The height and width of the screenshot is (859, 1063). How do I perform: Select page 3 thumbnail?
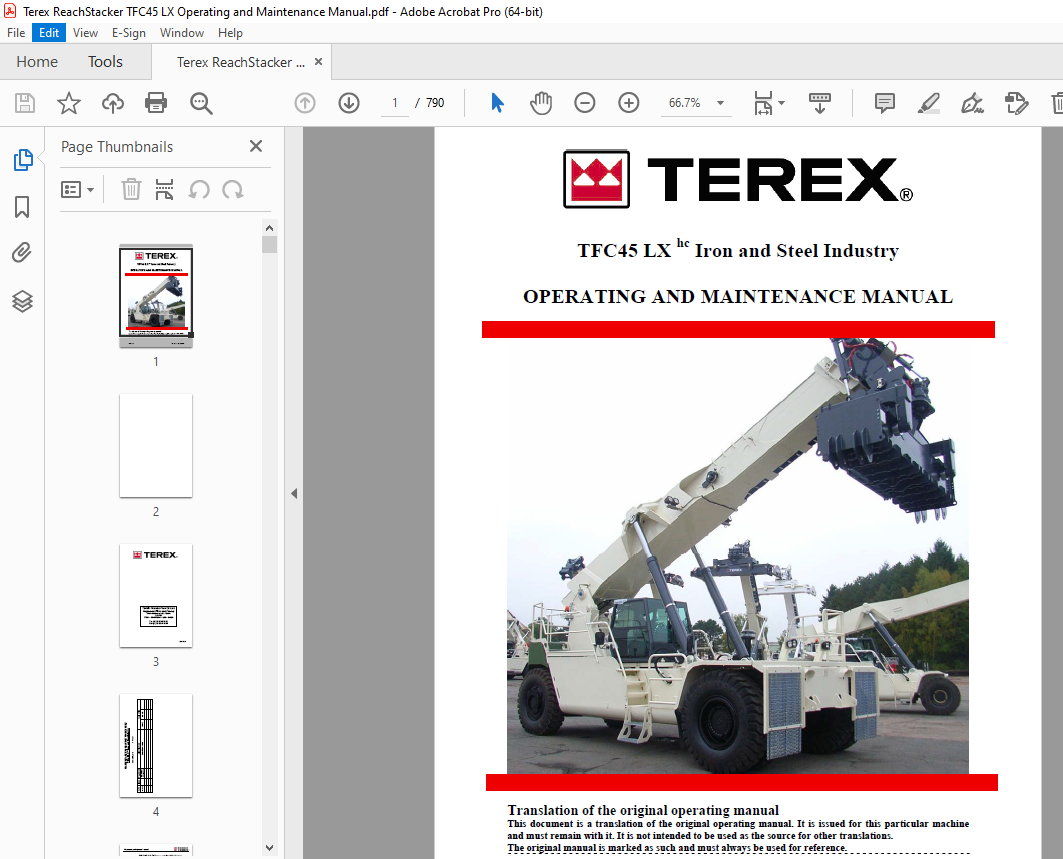[156, 596]
